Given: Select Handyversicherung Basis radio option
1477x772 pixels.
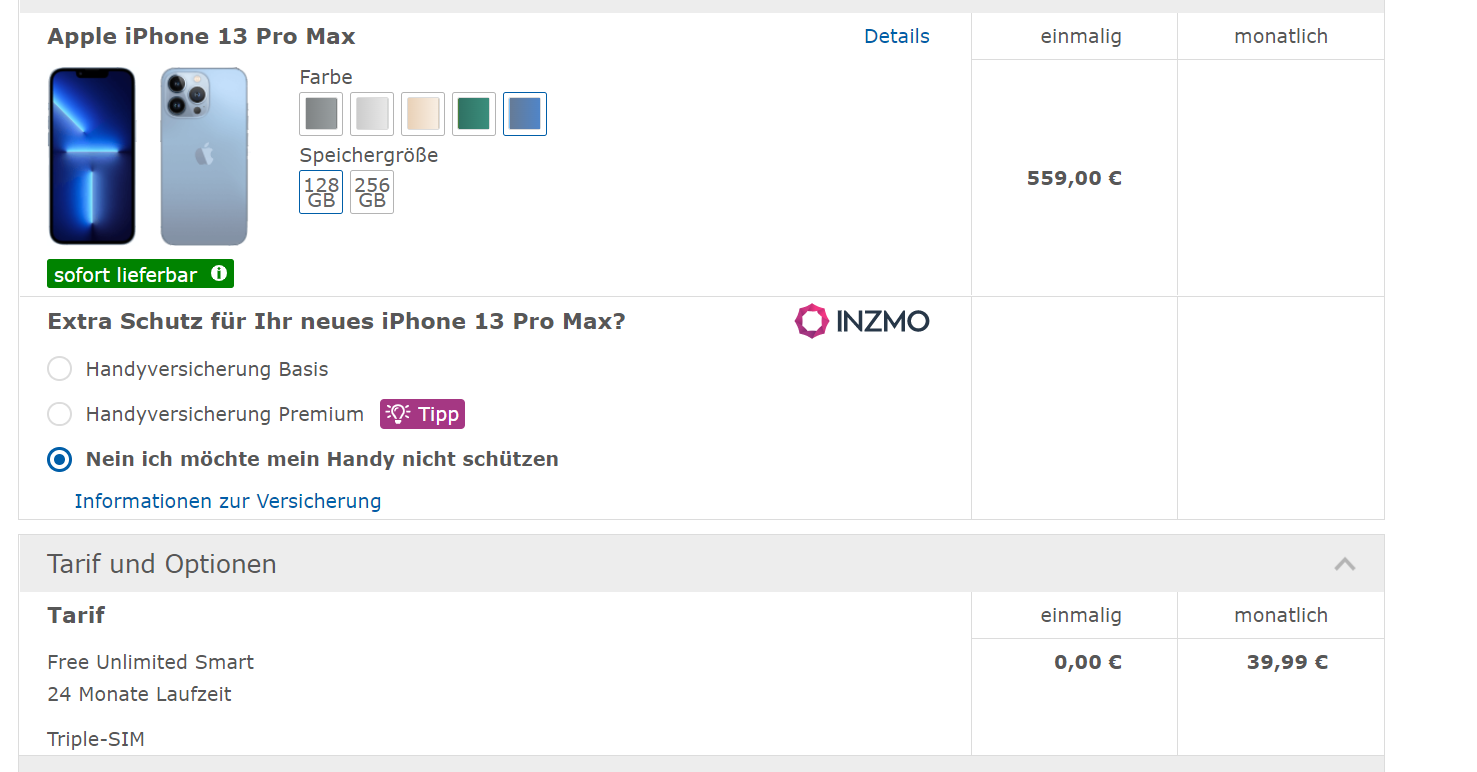Looking at the screenshot, I should [60, 369].
